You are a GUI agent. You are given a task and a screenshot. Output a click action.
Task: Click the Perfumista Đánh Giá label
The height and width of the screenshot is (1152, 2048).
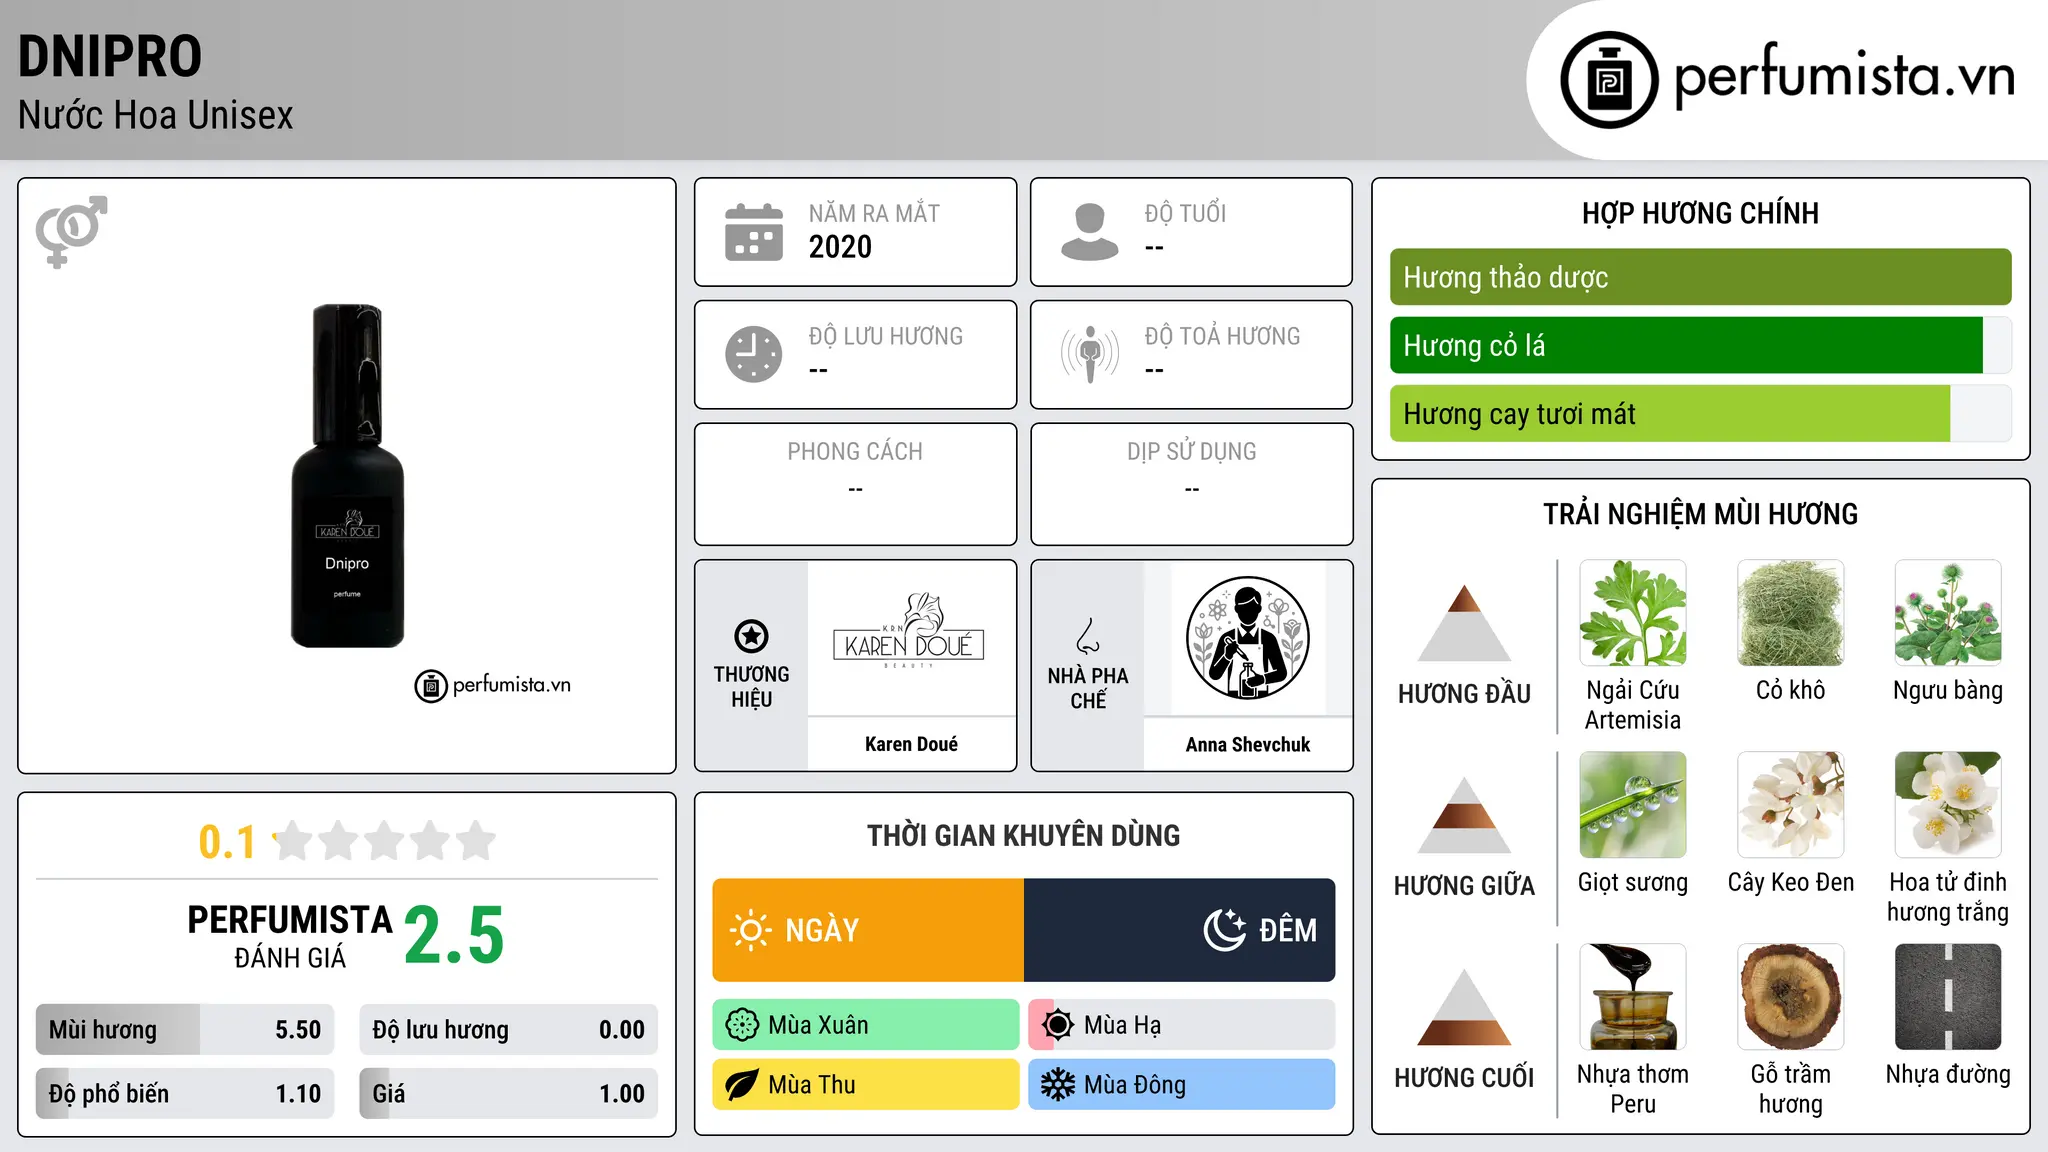tap(290, 937)
